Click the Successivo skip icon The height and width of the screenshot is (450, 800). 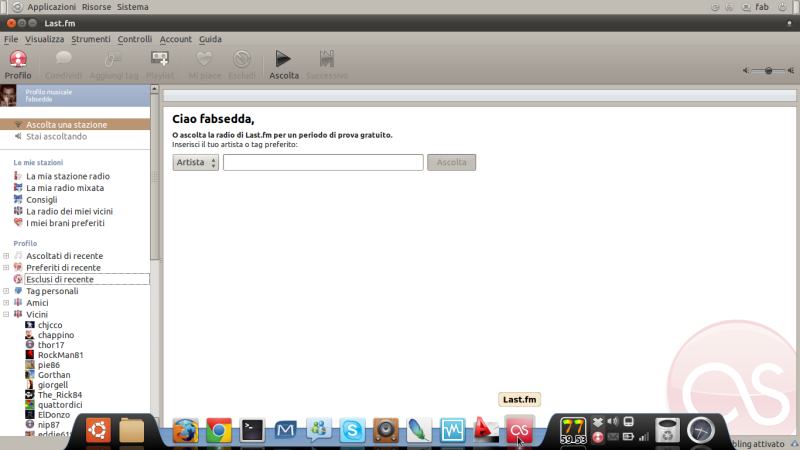[327, 59]
